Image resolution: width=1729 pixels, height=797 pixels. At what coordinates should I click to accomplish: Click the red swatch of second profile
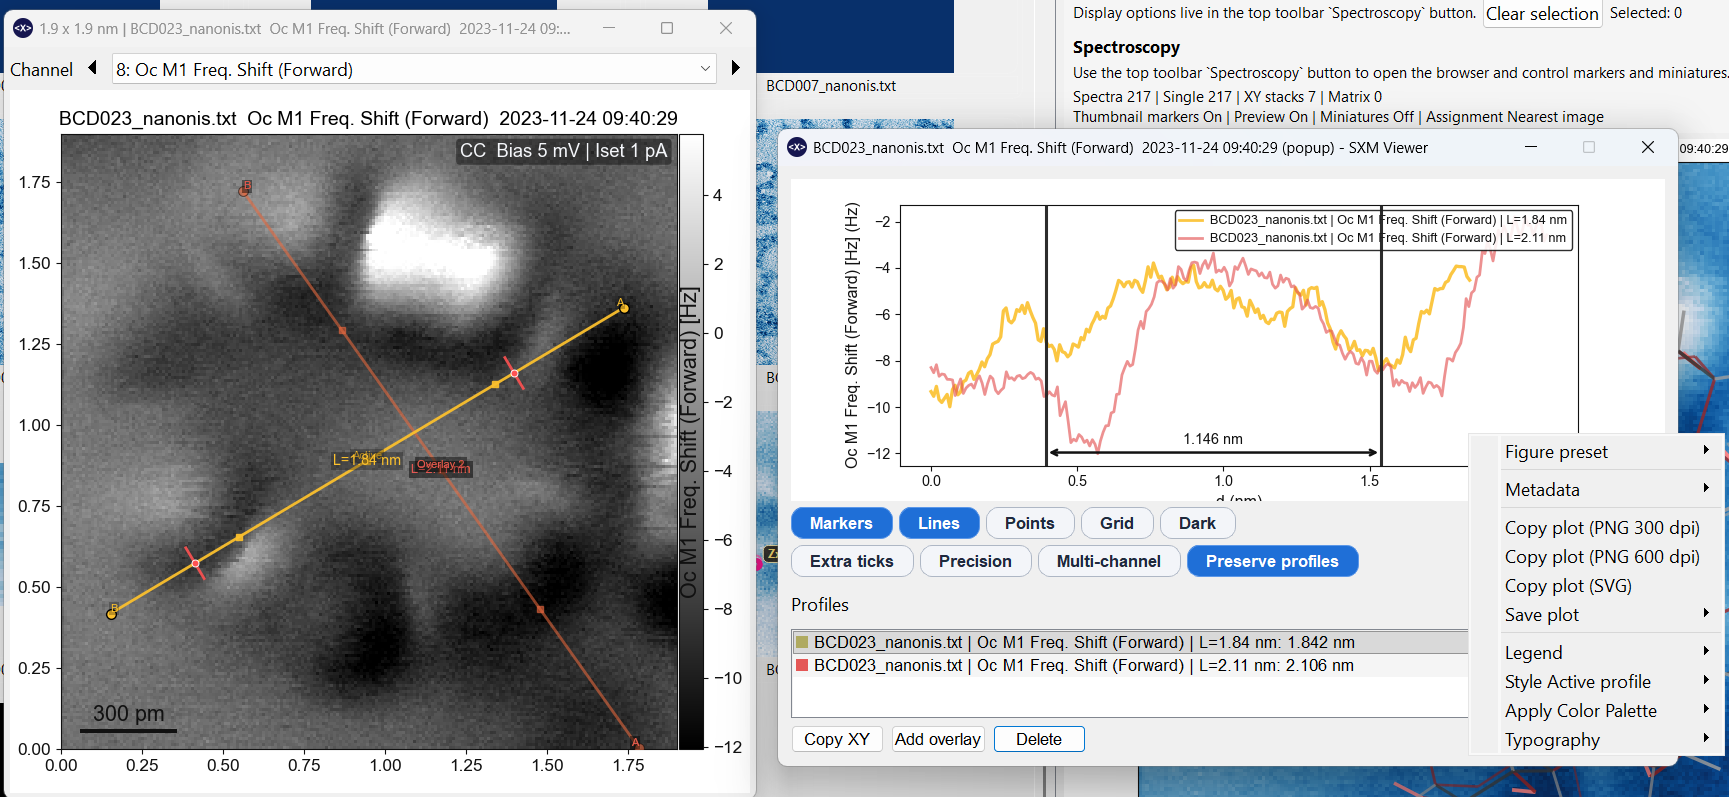click(801, 665)
